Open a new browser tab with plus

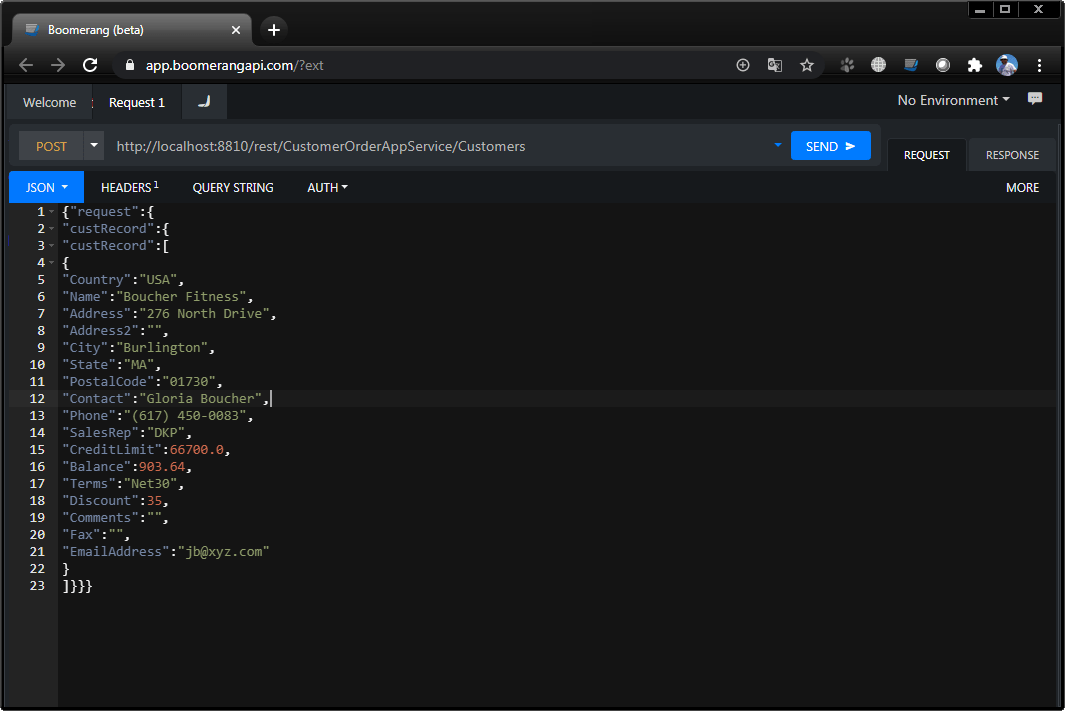tap(274, 30)
